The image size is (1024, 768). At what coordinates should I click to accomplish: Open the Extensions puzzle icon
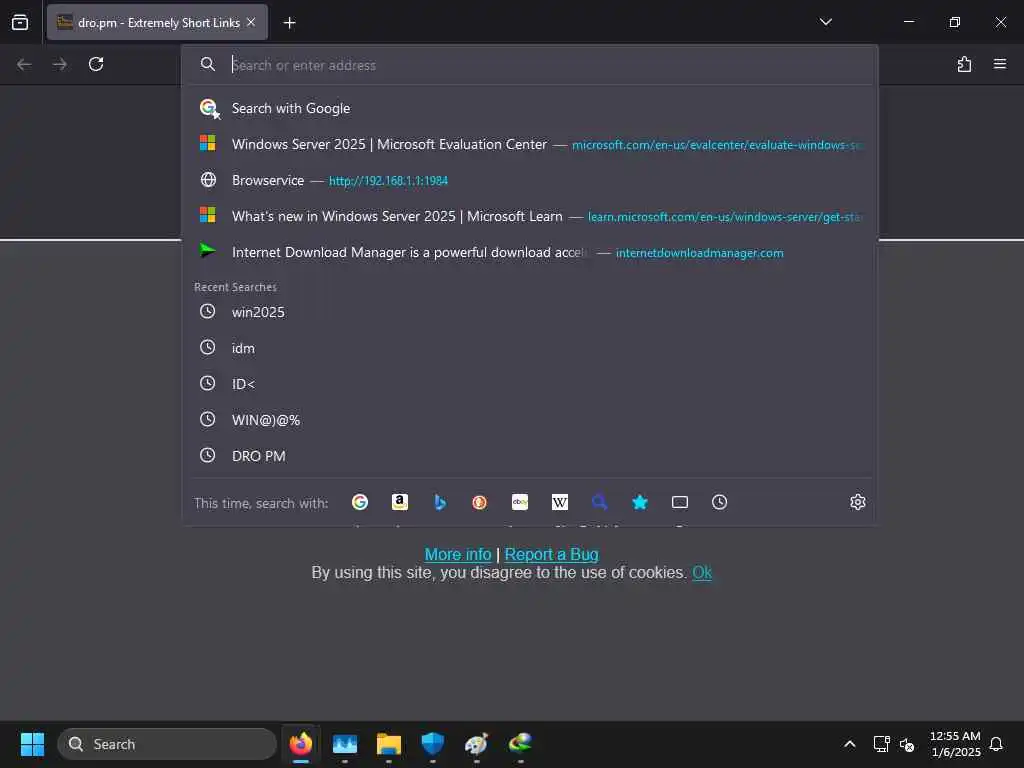[x=964, y=64]
